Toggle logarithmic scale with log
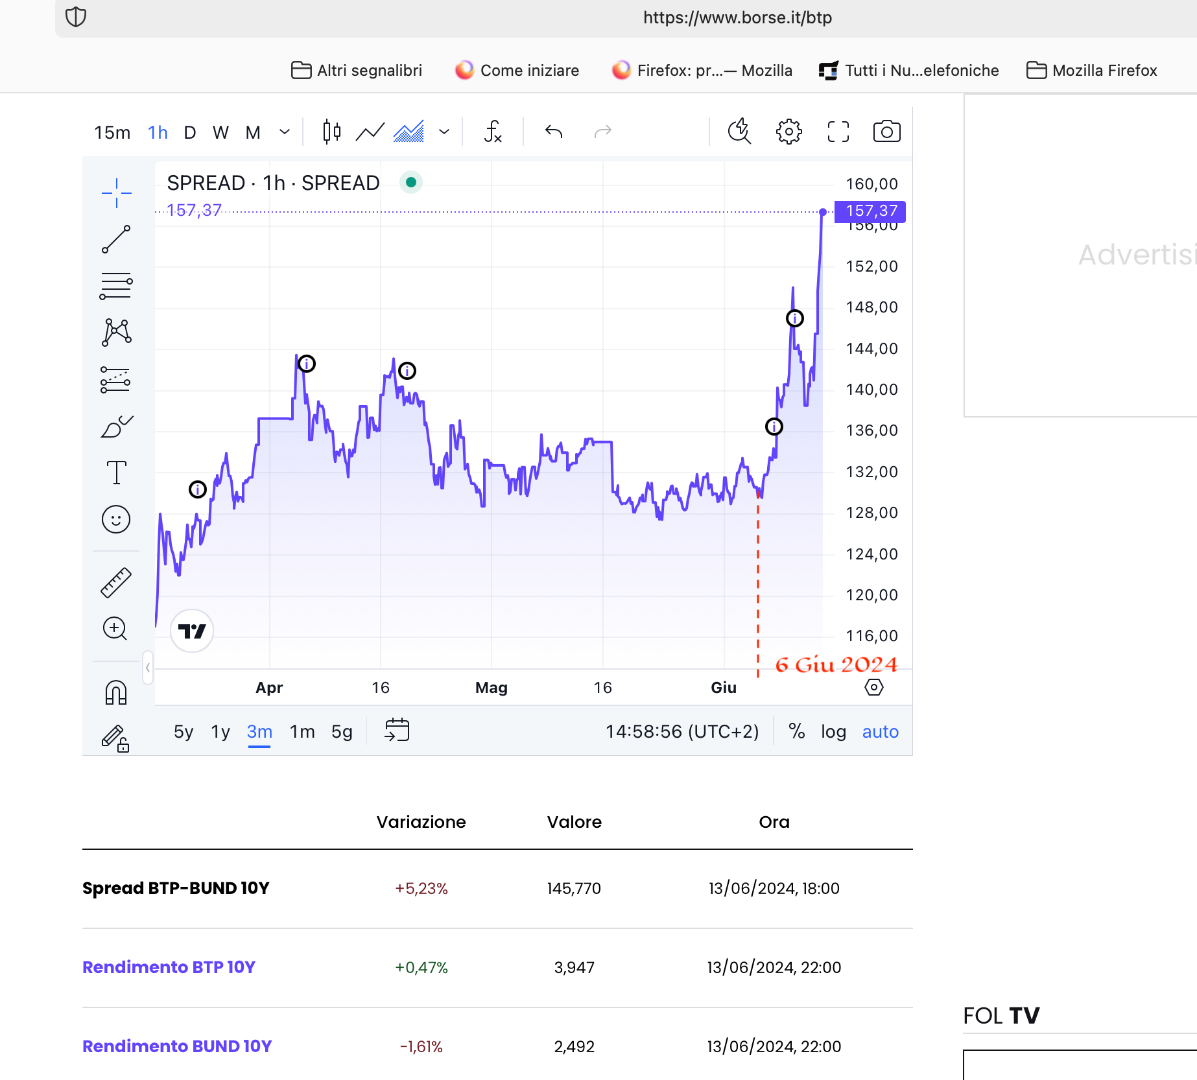Screen dimensions: 1197x1080 click(x=833, y=732)
